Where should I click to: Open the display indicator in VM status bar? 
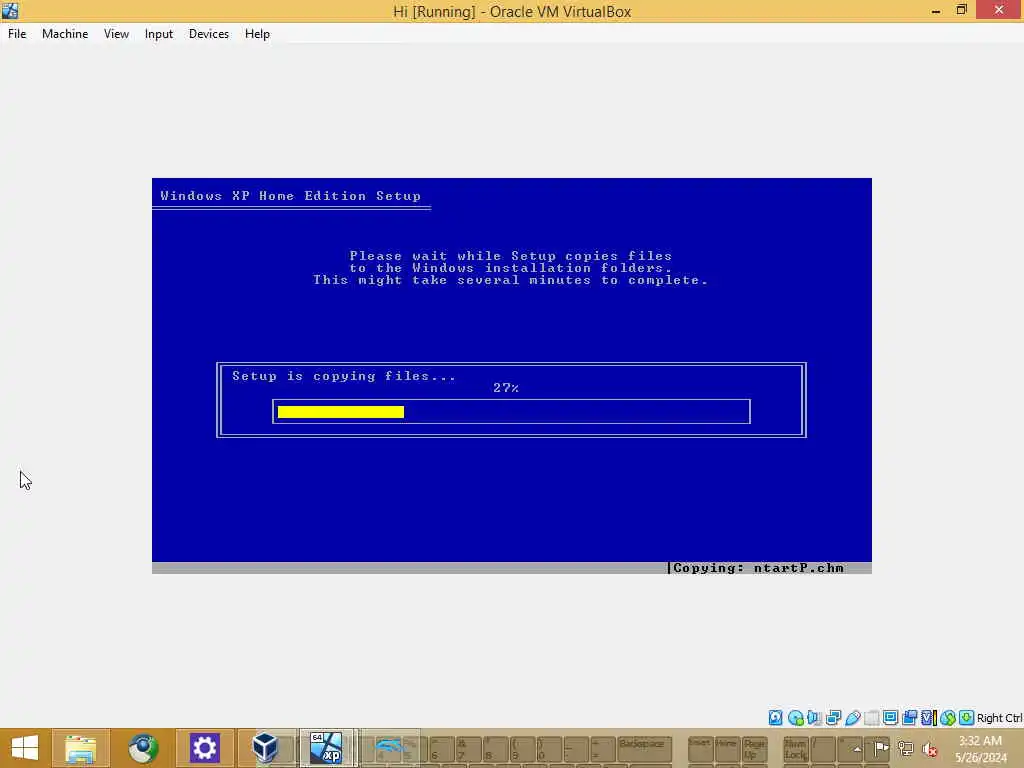tap(890, 718)
